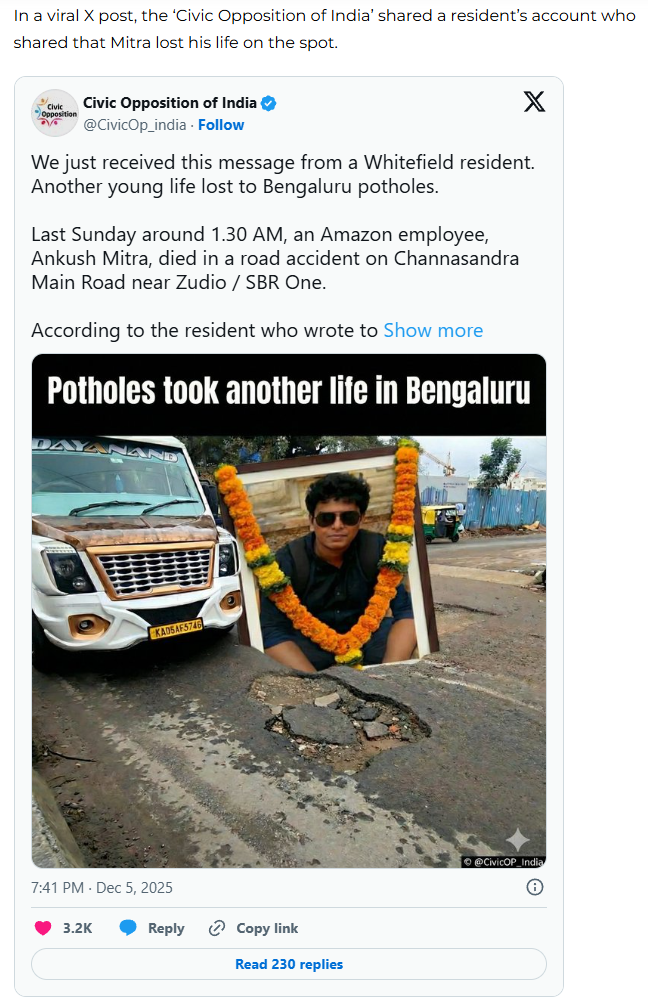Viewport: 648px width, 1003px height.
Task: Click the info icon beside the timestamp
Action: (535, 887)
